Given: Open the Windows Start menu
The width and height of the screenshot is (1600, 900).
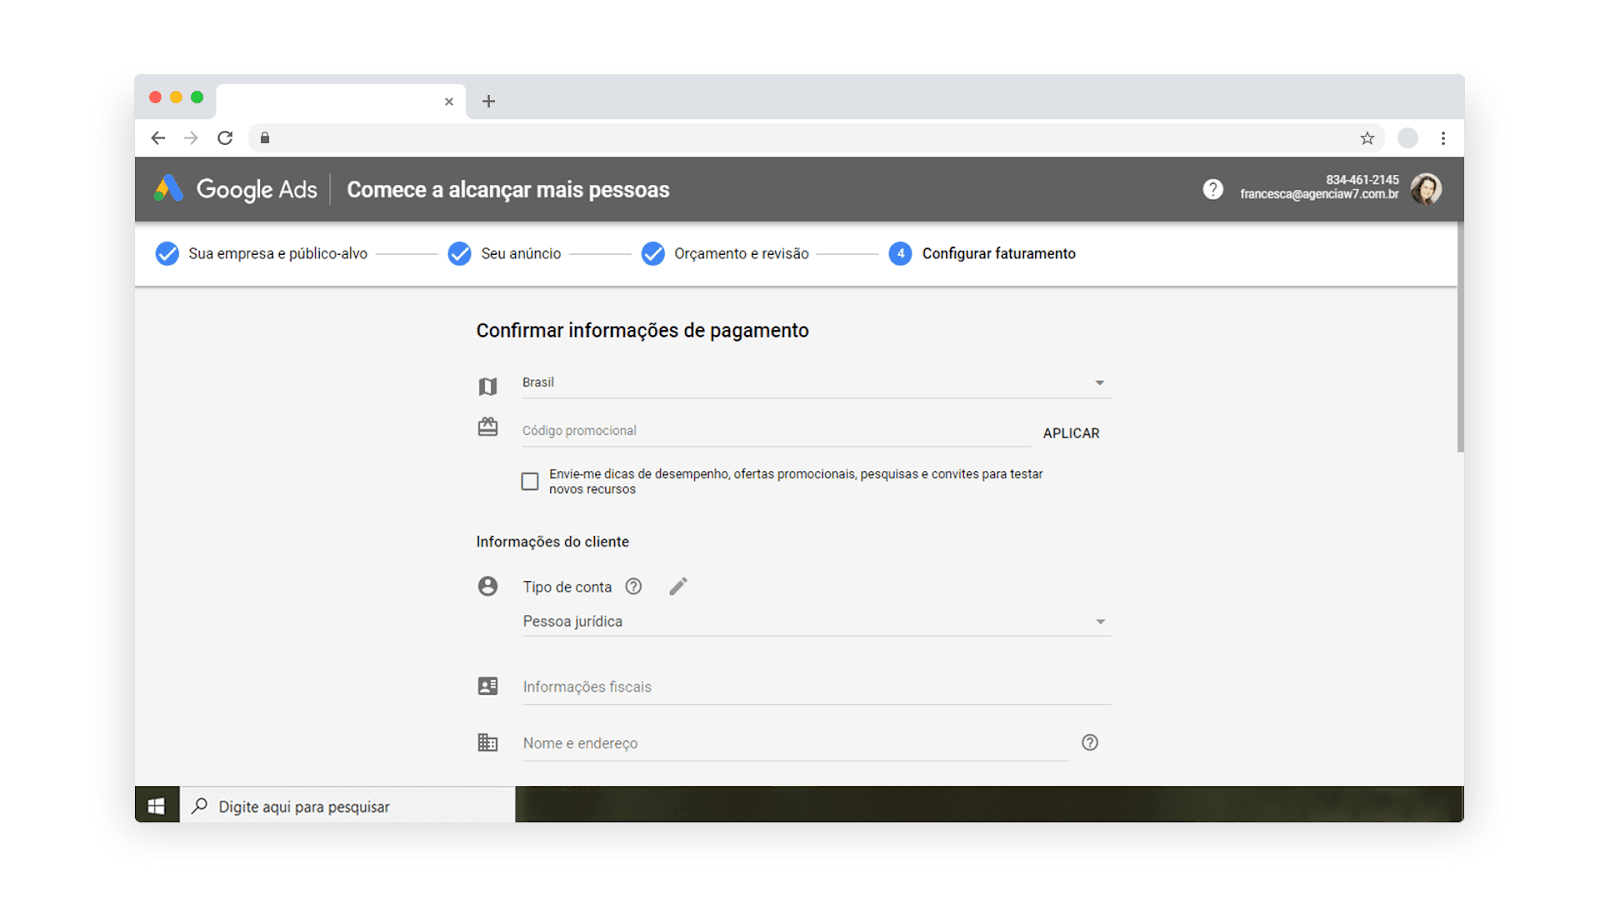Looking at the screenshot, I should coord(157,805).
